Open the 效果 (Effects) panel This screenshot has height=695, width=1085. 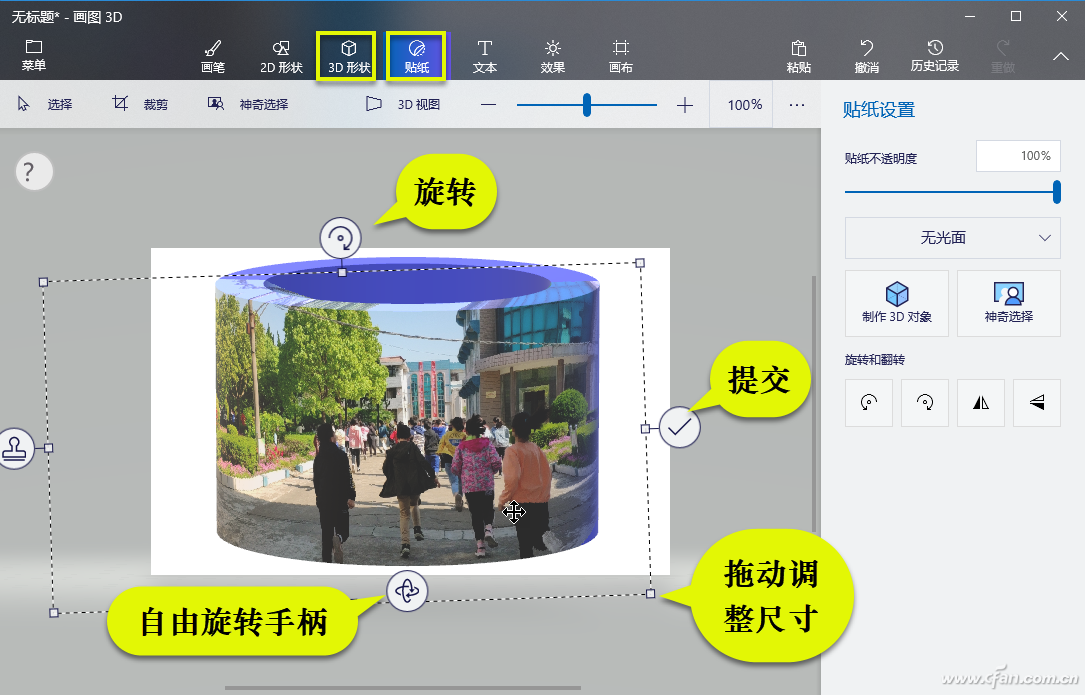pyautogui.click(x=553, y=55)
